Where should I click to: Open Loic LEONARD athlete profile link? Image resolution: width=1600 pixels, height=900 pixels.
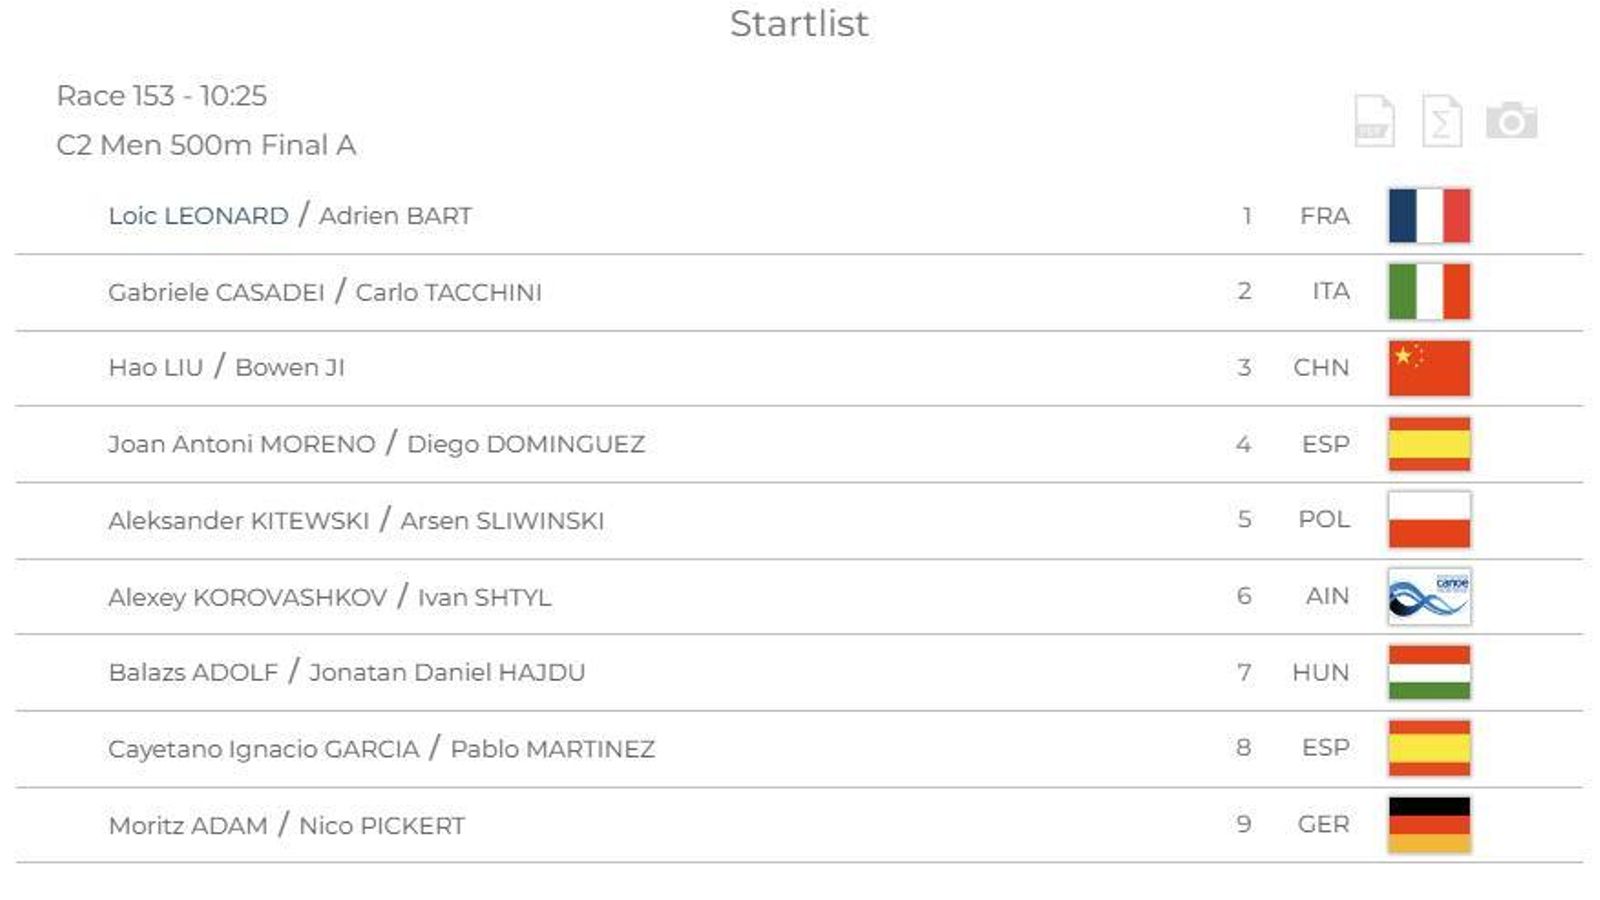(198, 216)
